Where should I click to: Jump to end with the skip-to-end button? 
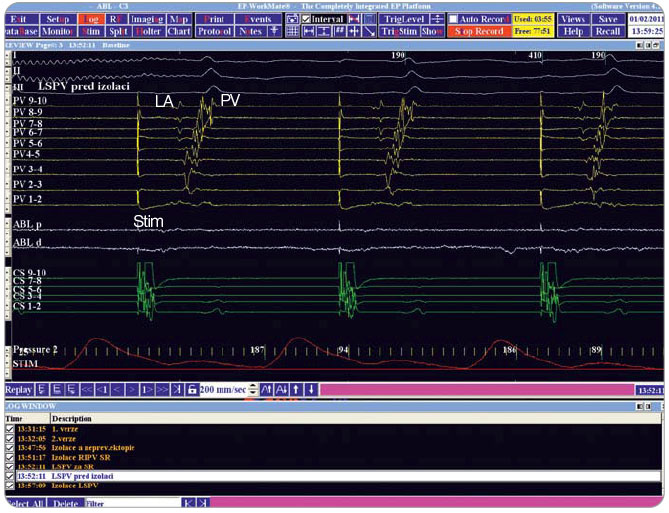(x=177, y=389)
